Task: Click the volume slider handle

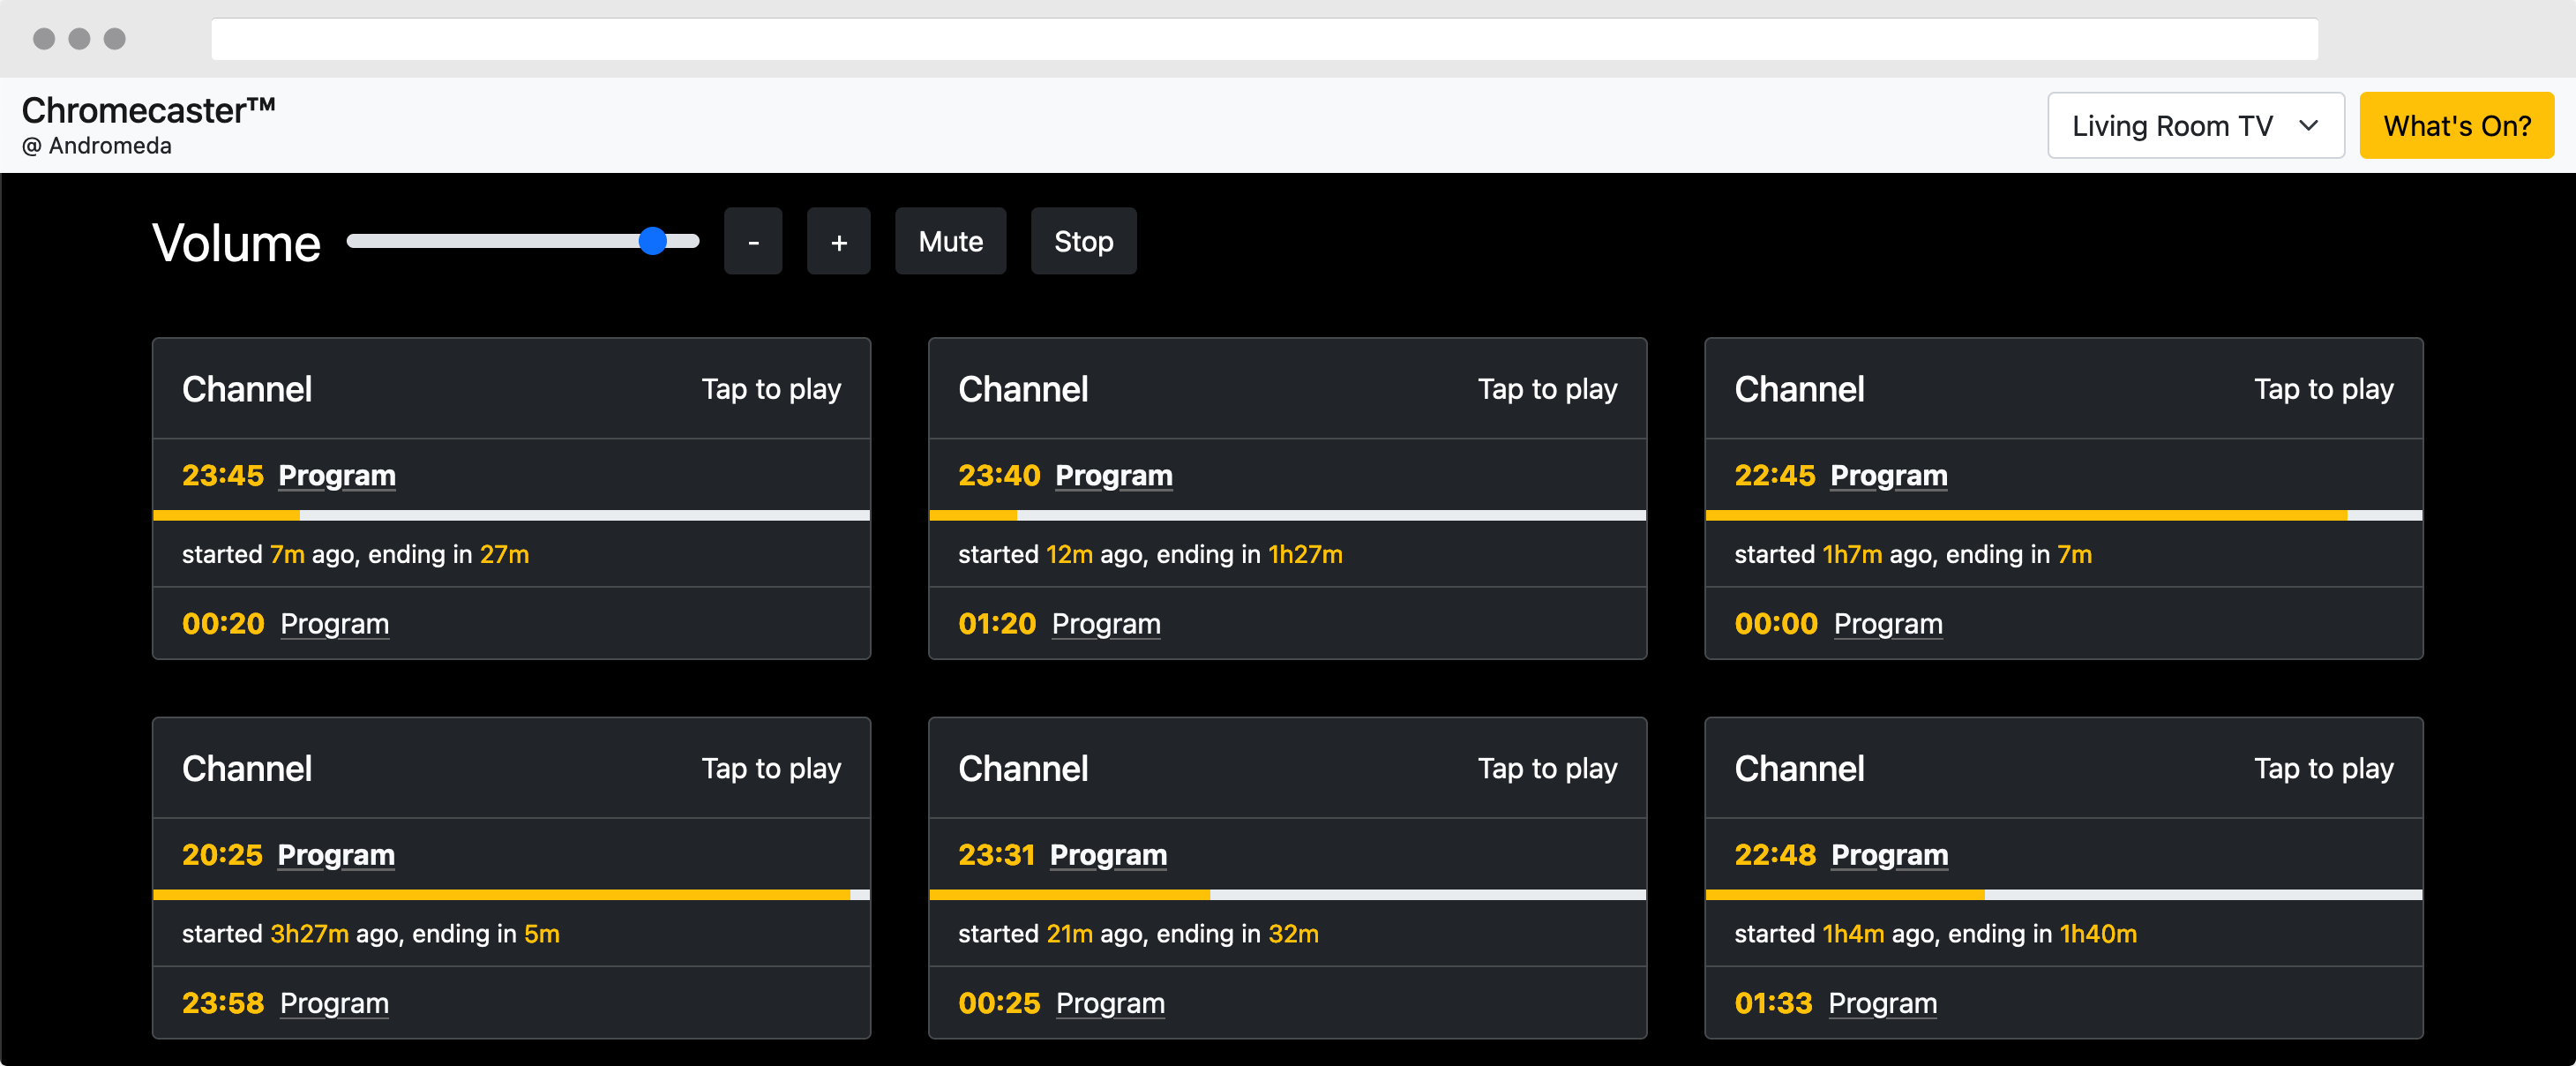Action: tap(652, 241)
